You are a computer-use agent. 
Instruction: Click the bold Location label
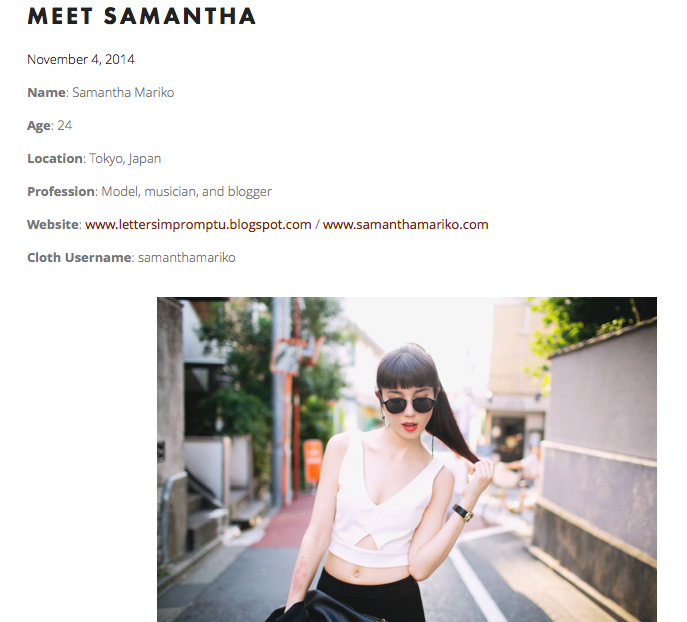tap(55, 159)
